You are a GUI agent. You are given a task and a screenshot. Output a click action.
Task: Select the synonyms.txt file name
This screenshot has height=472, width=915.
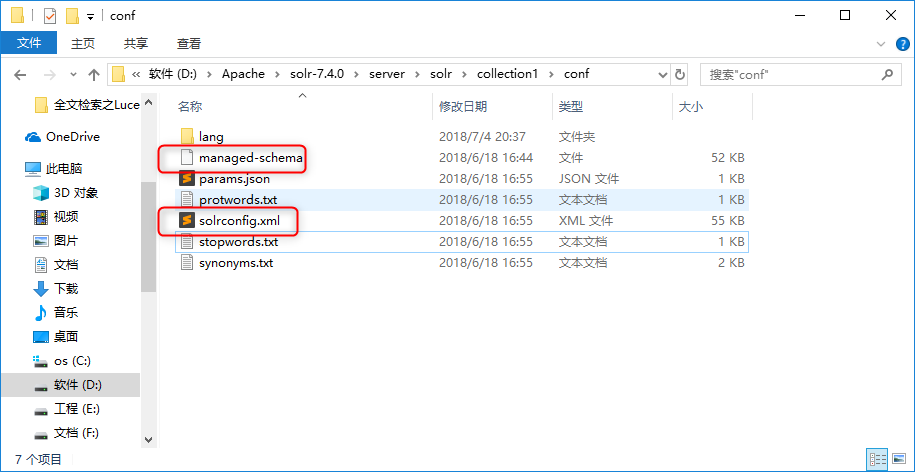(236, 263)
